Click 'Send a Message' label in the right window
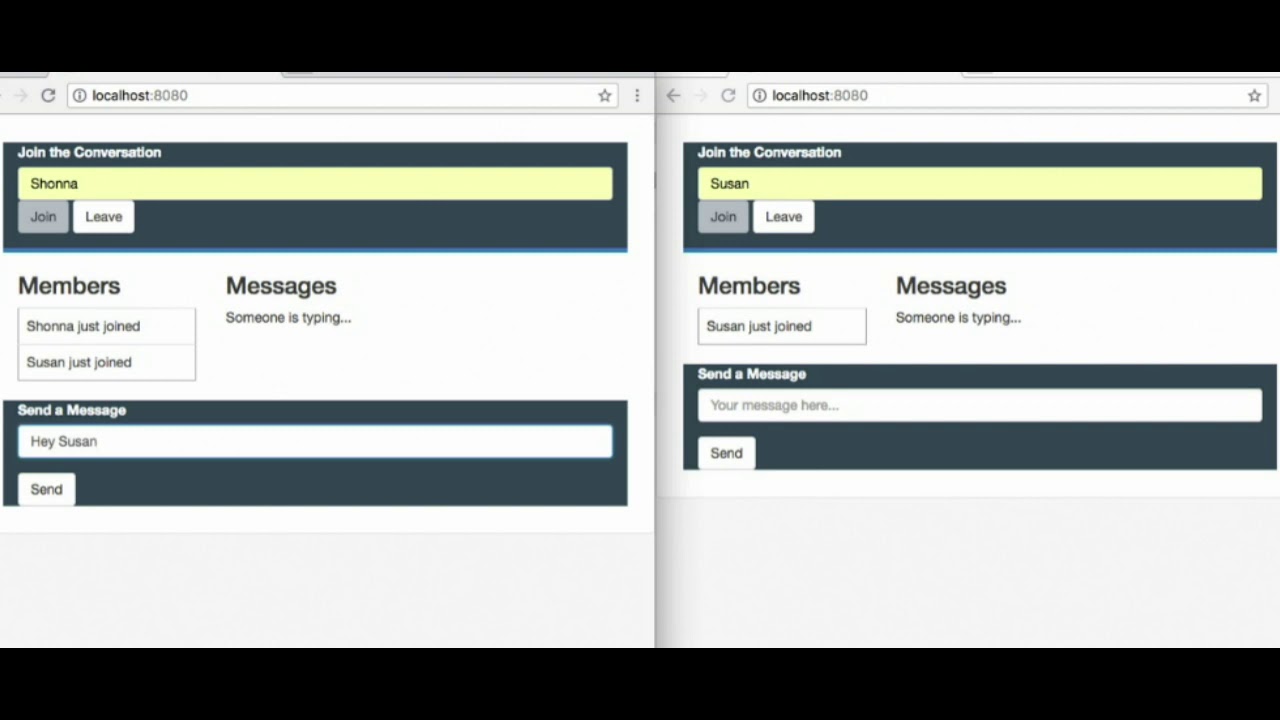 [x=752, y=375]
